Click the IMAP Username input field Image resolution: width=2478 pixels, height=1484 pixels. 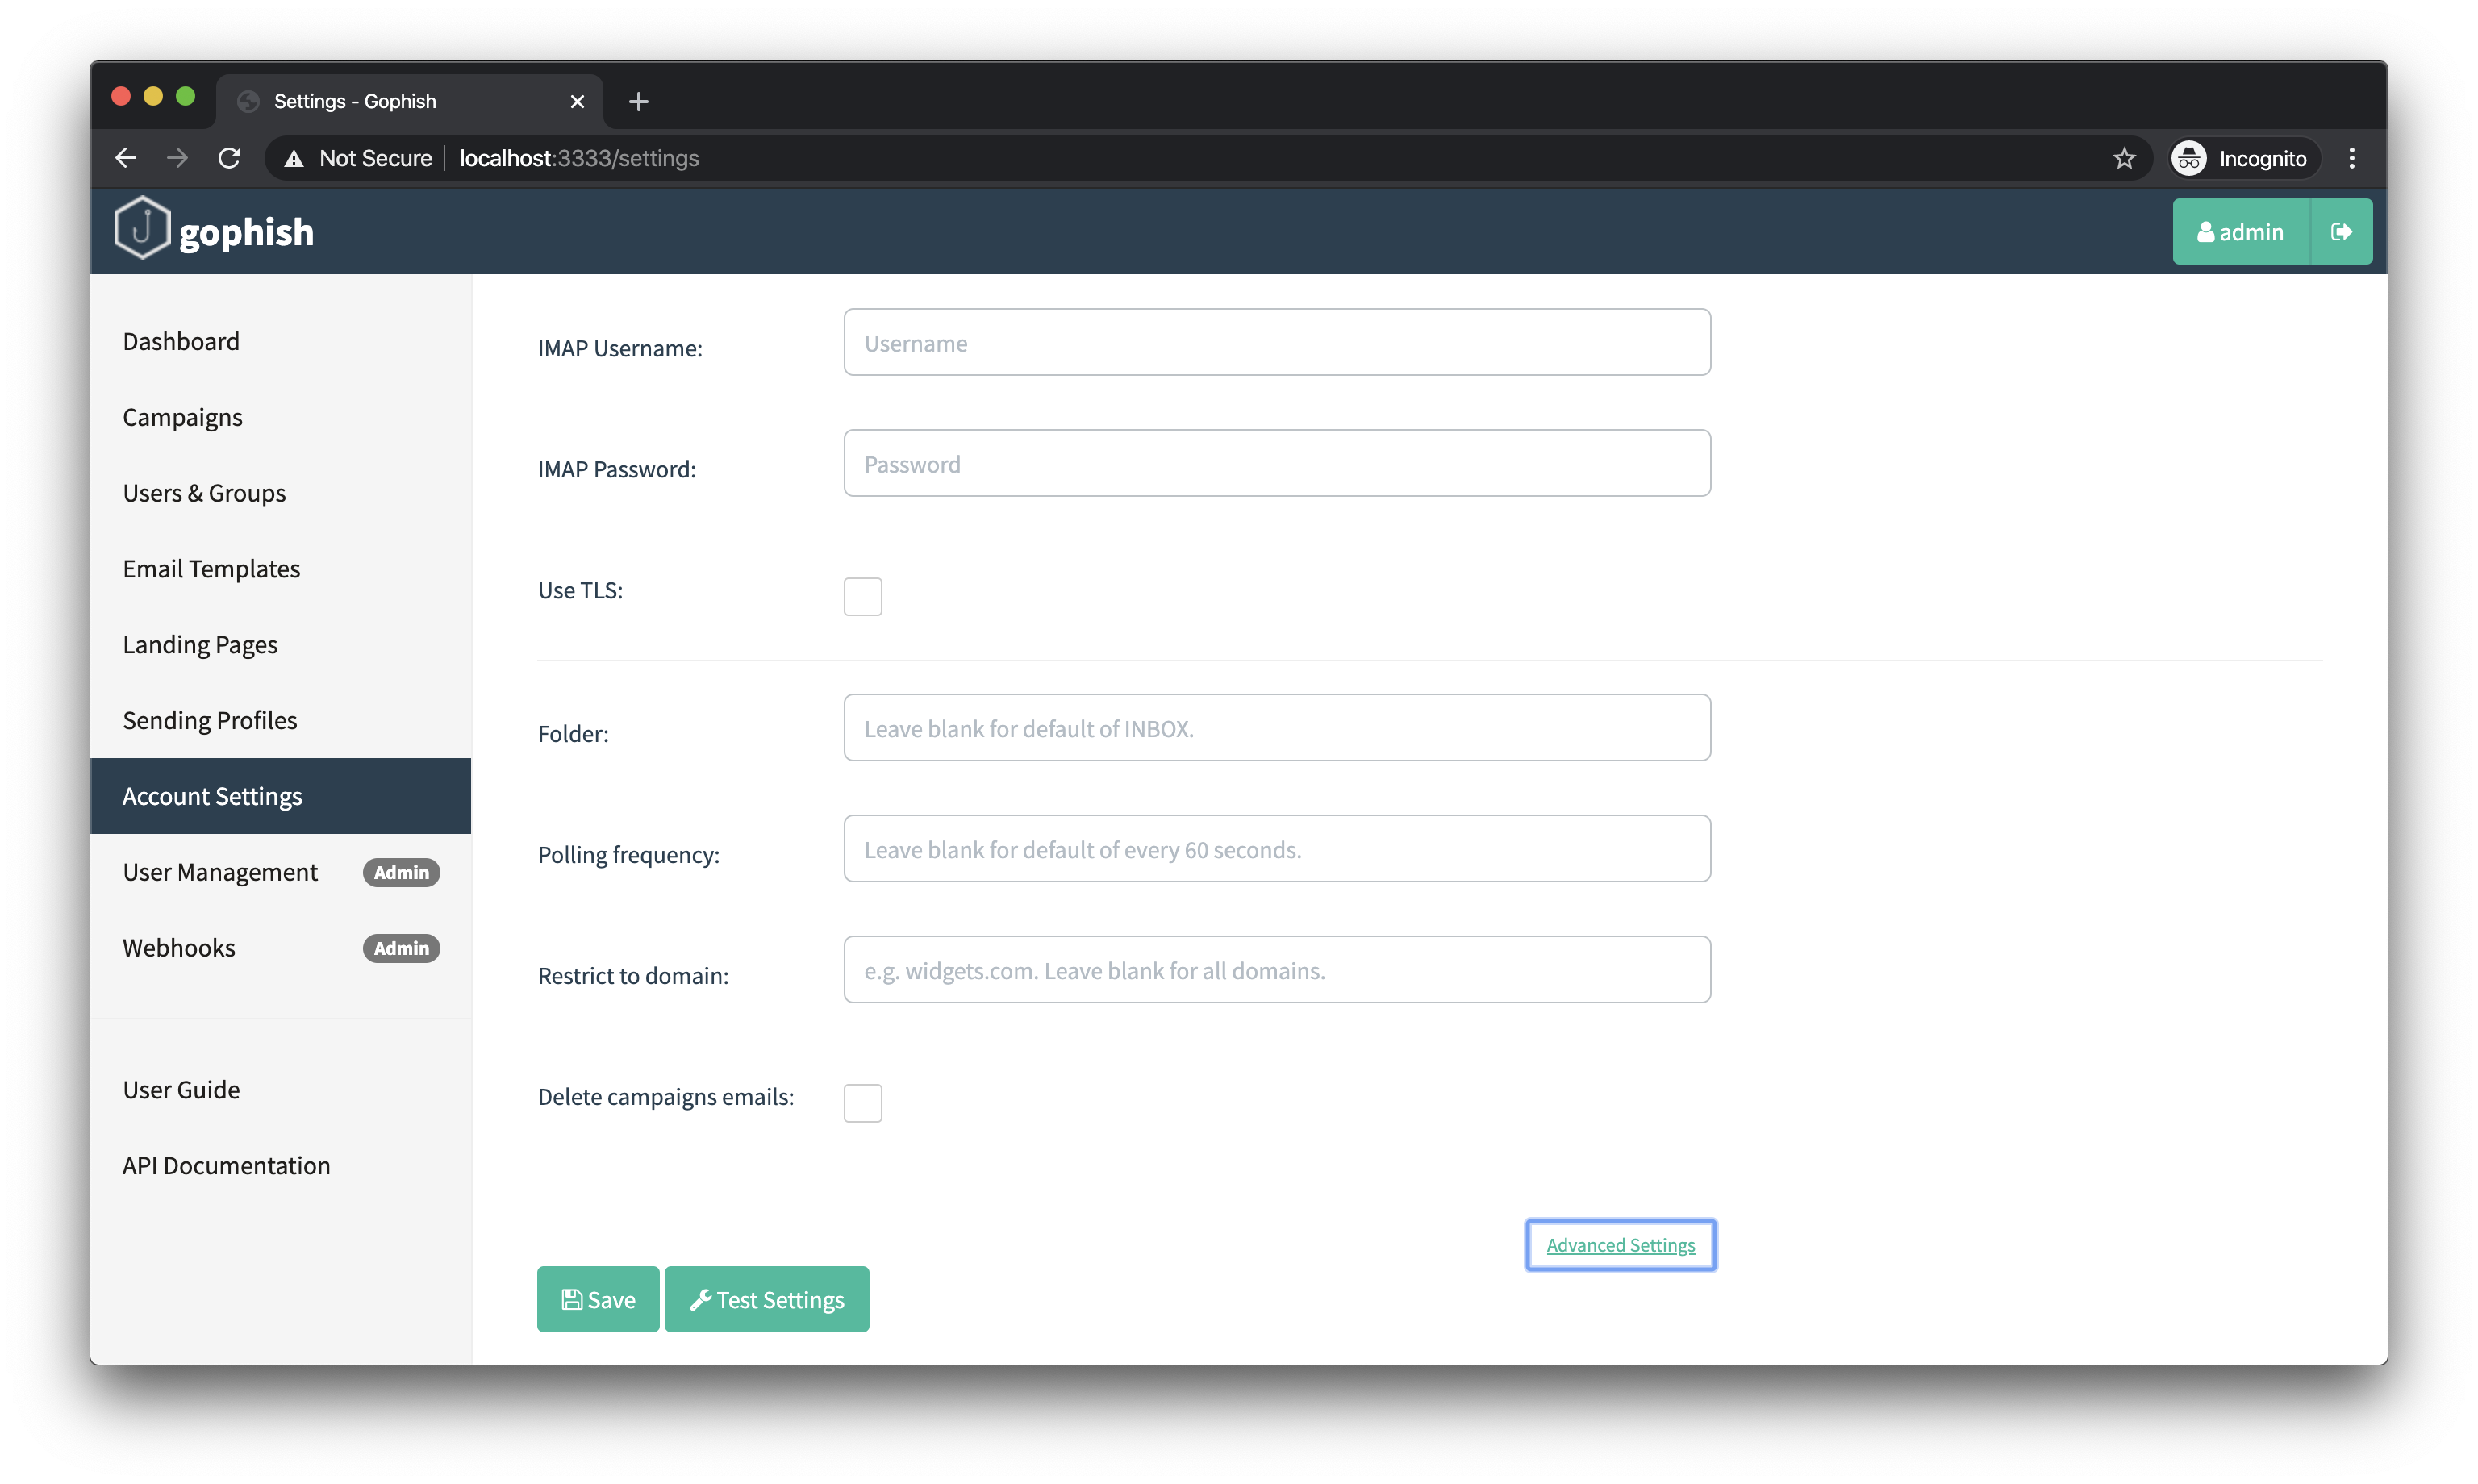click(x=1276, y=342)
